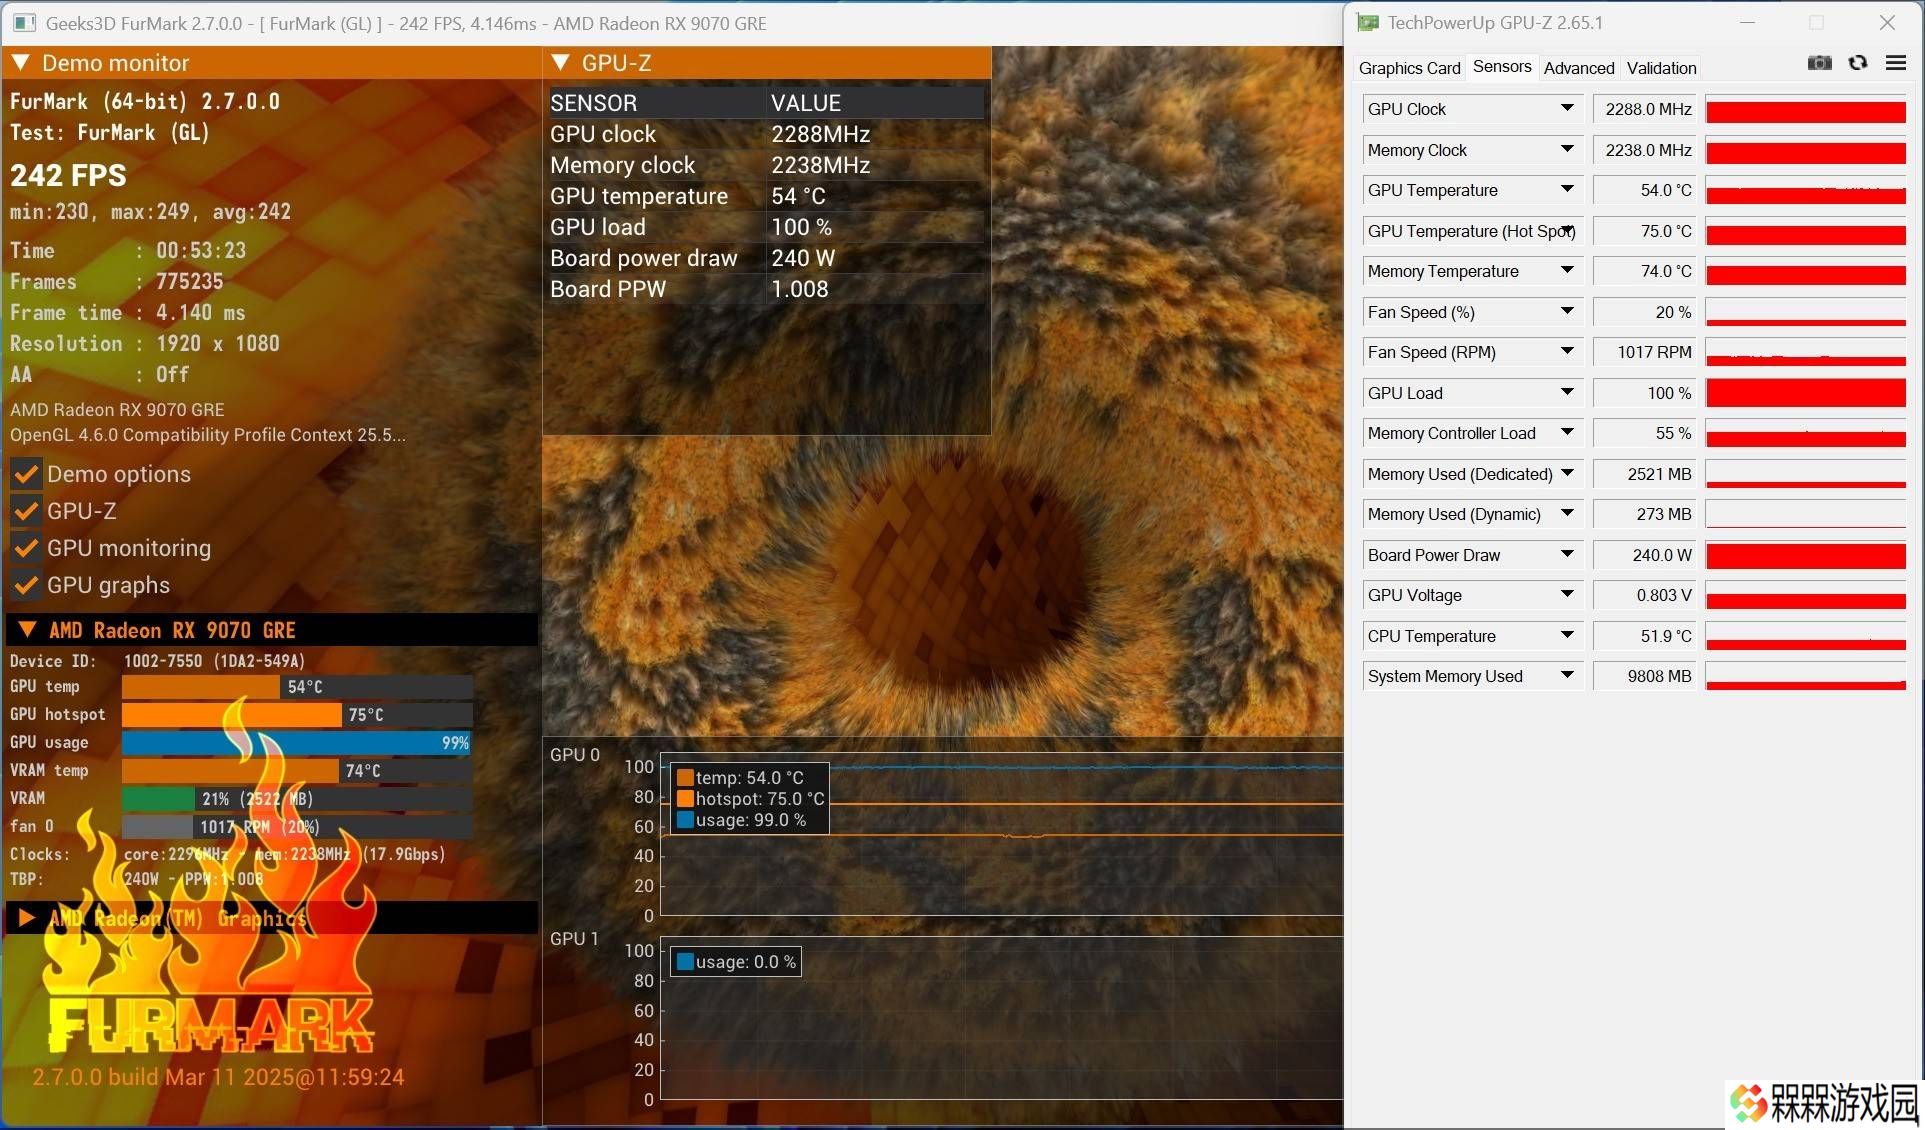Collapse the Demo monitor panel
Image resolution: width=1925 pixels, height=1130 pixels.
tap(20, 63)
